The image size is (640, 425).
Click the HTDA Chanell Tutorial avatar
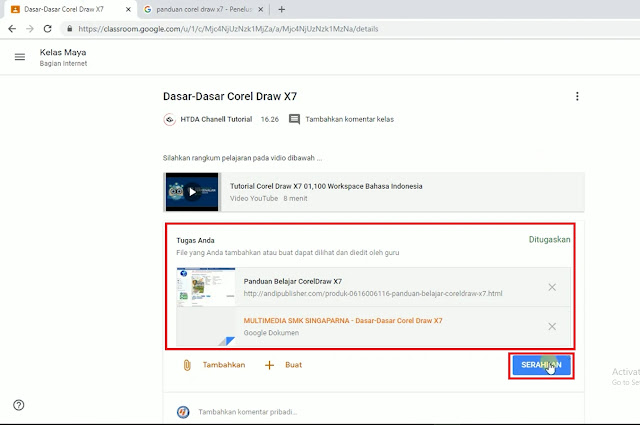click(169, 119)
